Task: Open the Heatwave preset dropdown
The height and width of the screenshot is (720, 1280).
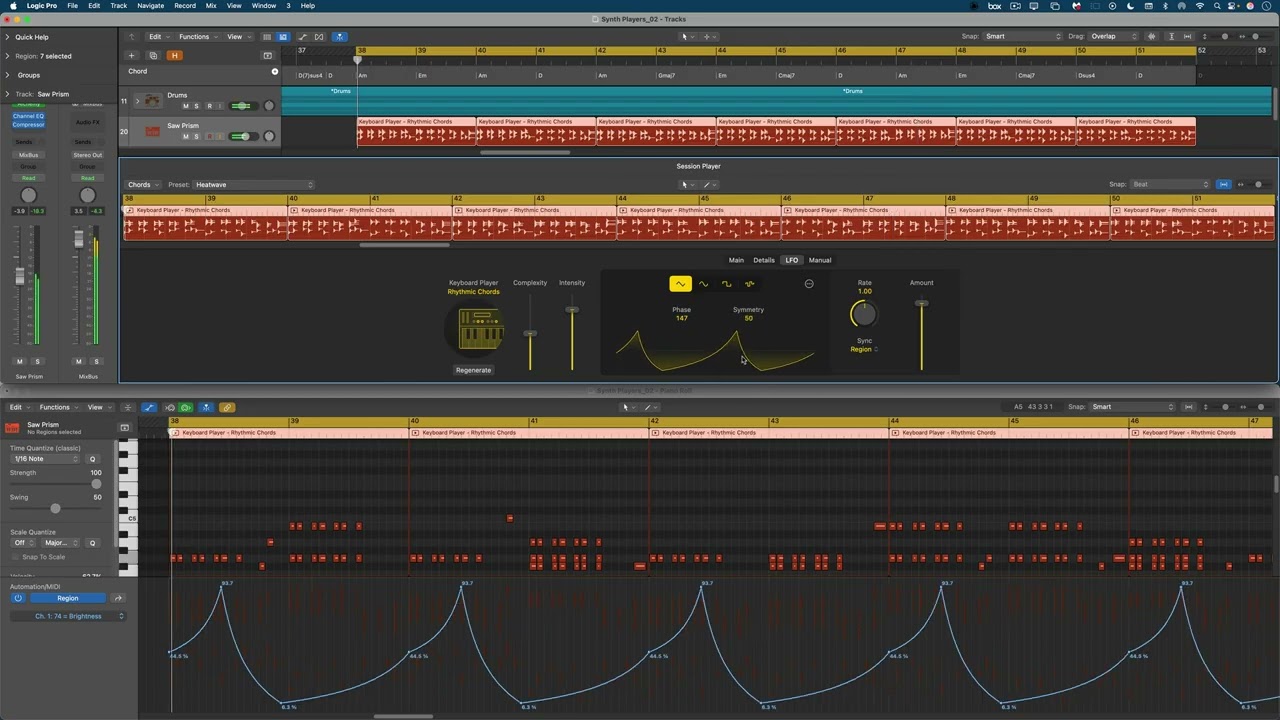Action: (254, 184)
